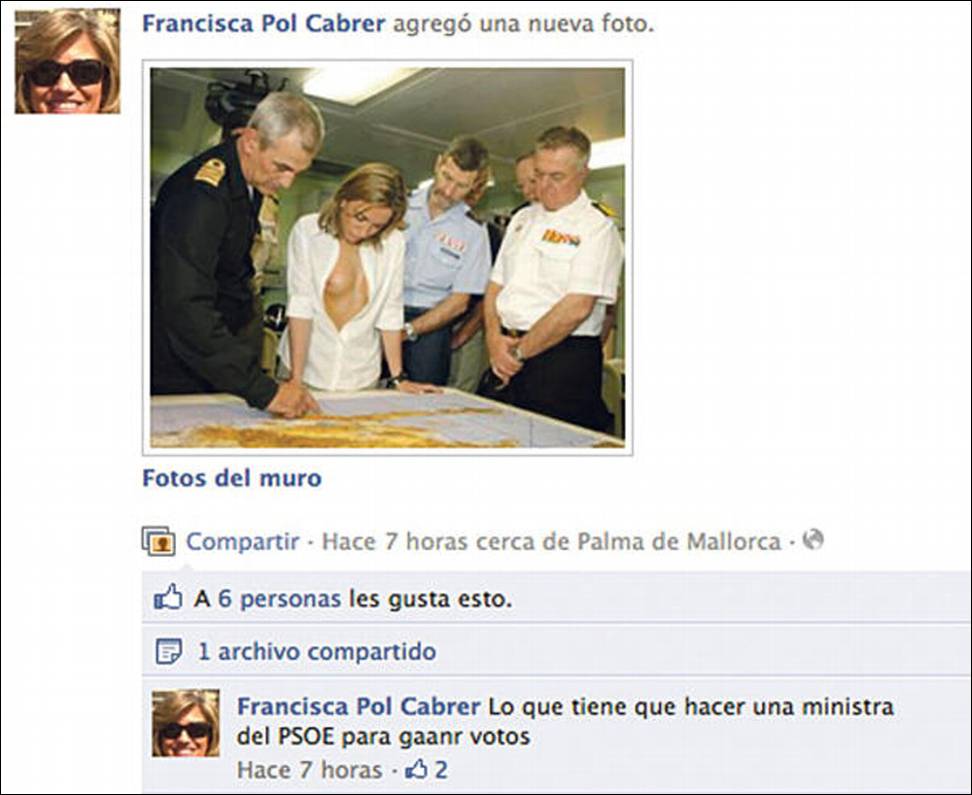
Task: Open the post's Hace 7 horas timestamp
Action: click(x=394, y=541)
